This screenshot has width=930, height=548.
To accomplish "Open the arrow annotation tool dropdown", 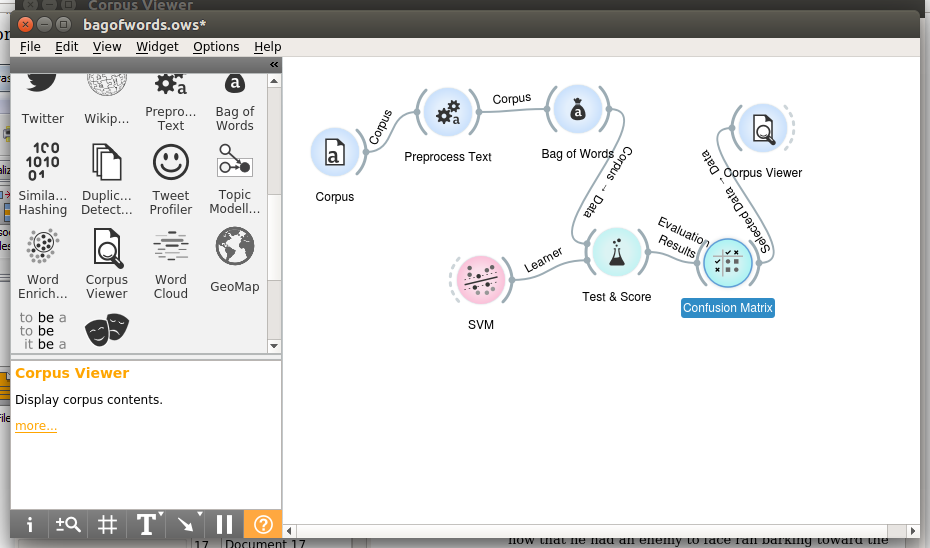I will point(186,524).
